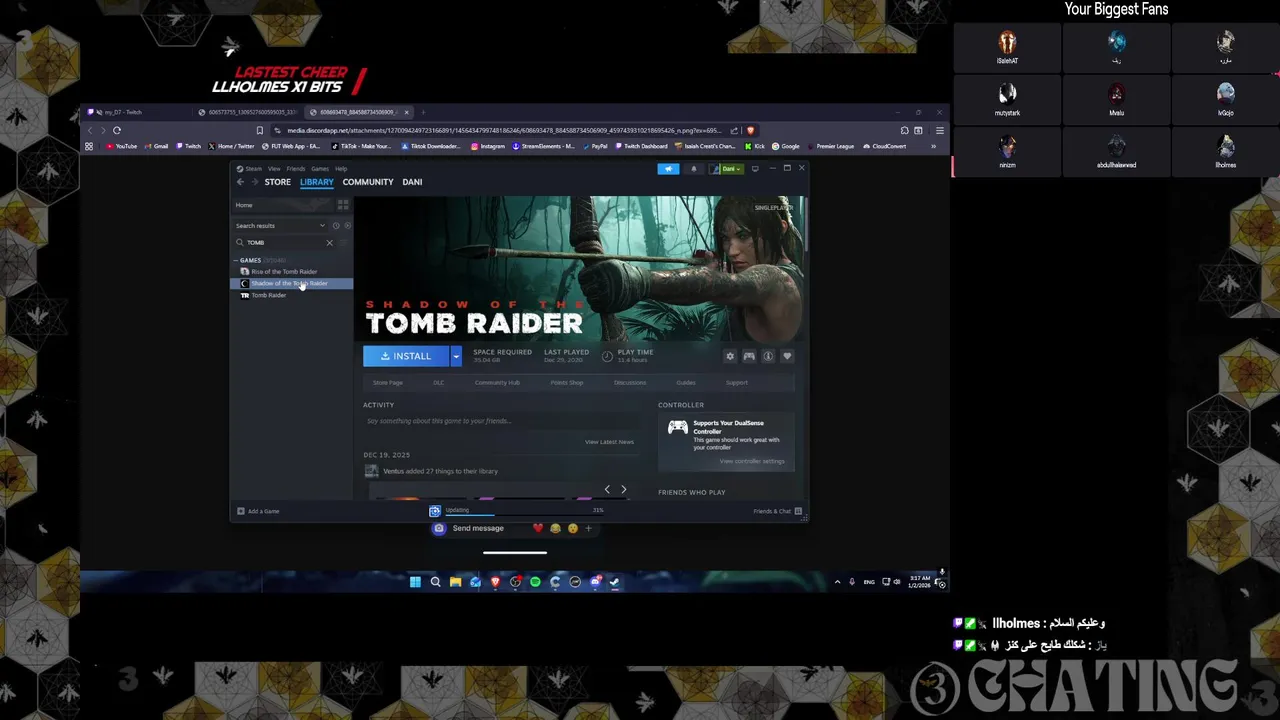
Task: Open the Help menu in Steam
Action: (341, 169)
